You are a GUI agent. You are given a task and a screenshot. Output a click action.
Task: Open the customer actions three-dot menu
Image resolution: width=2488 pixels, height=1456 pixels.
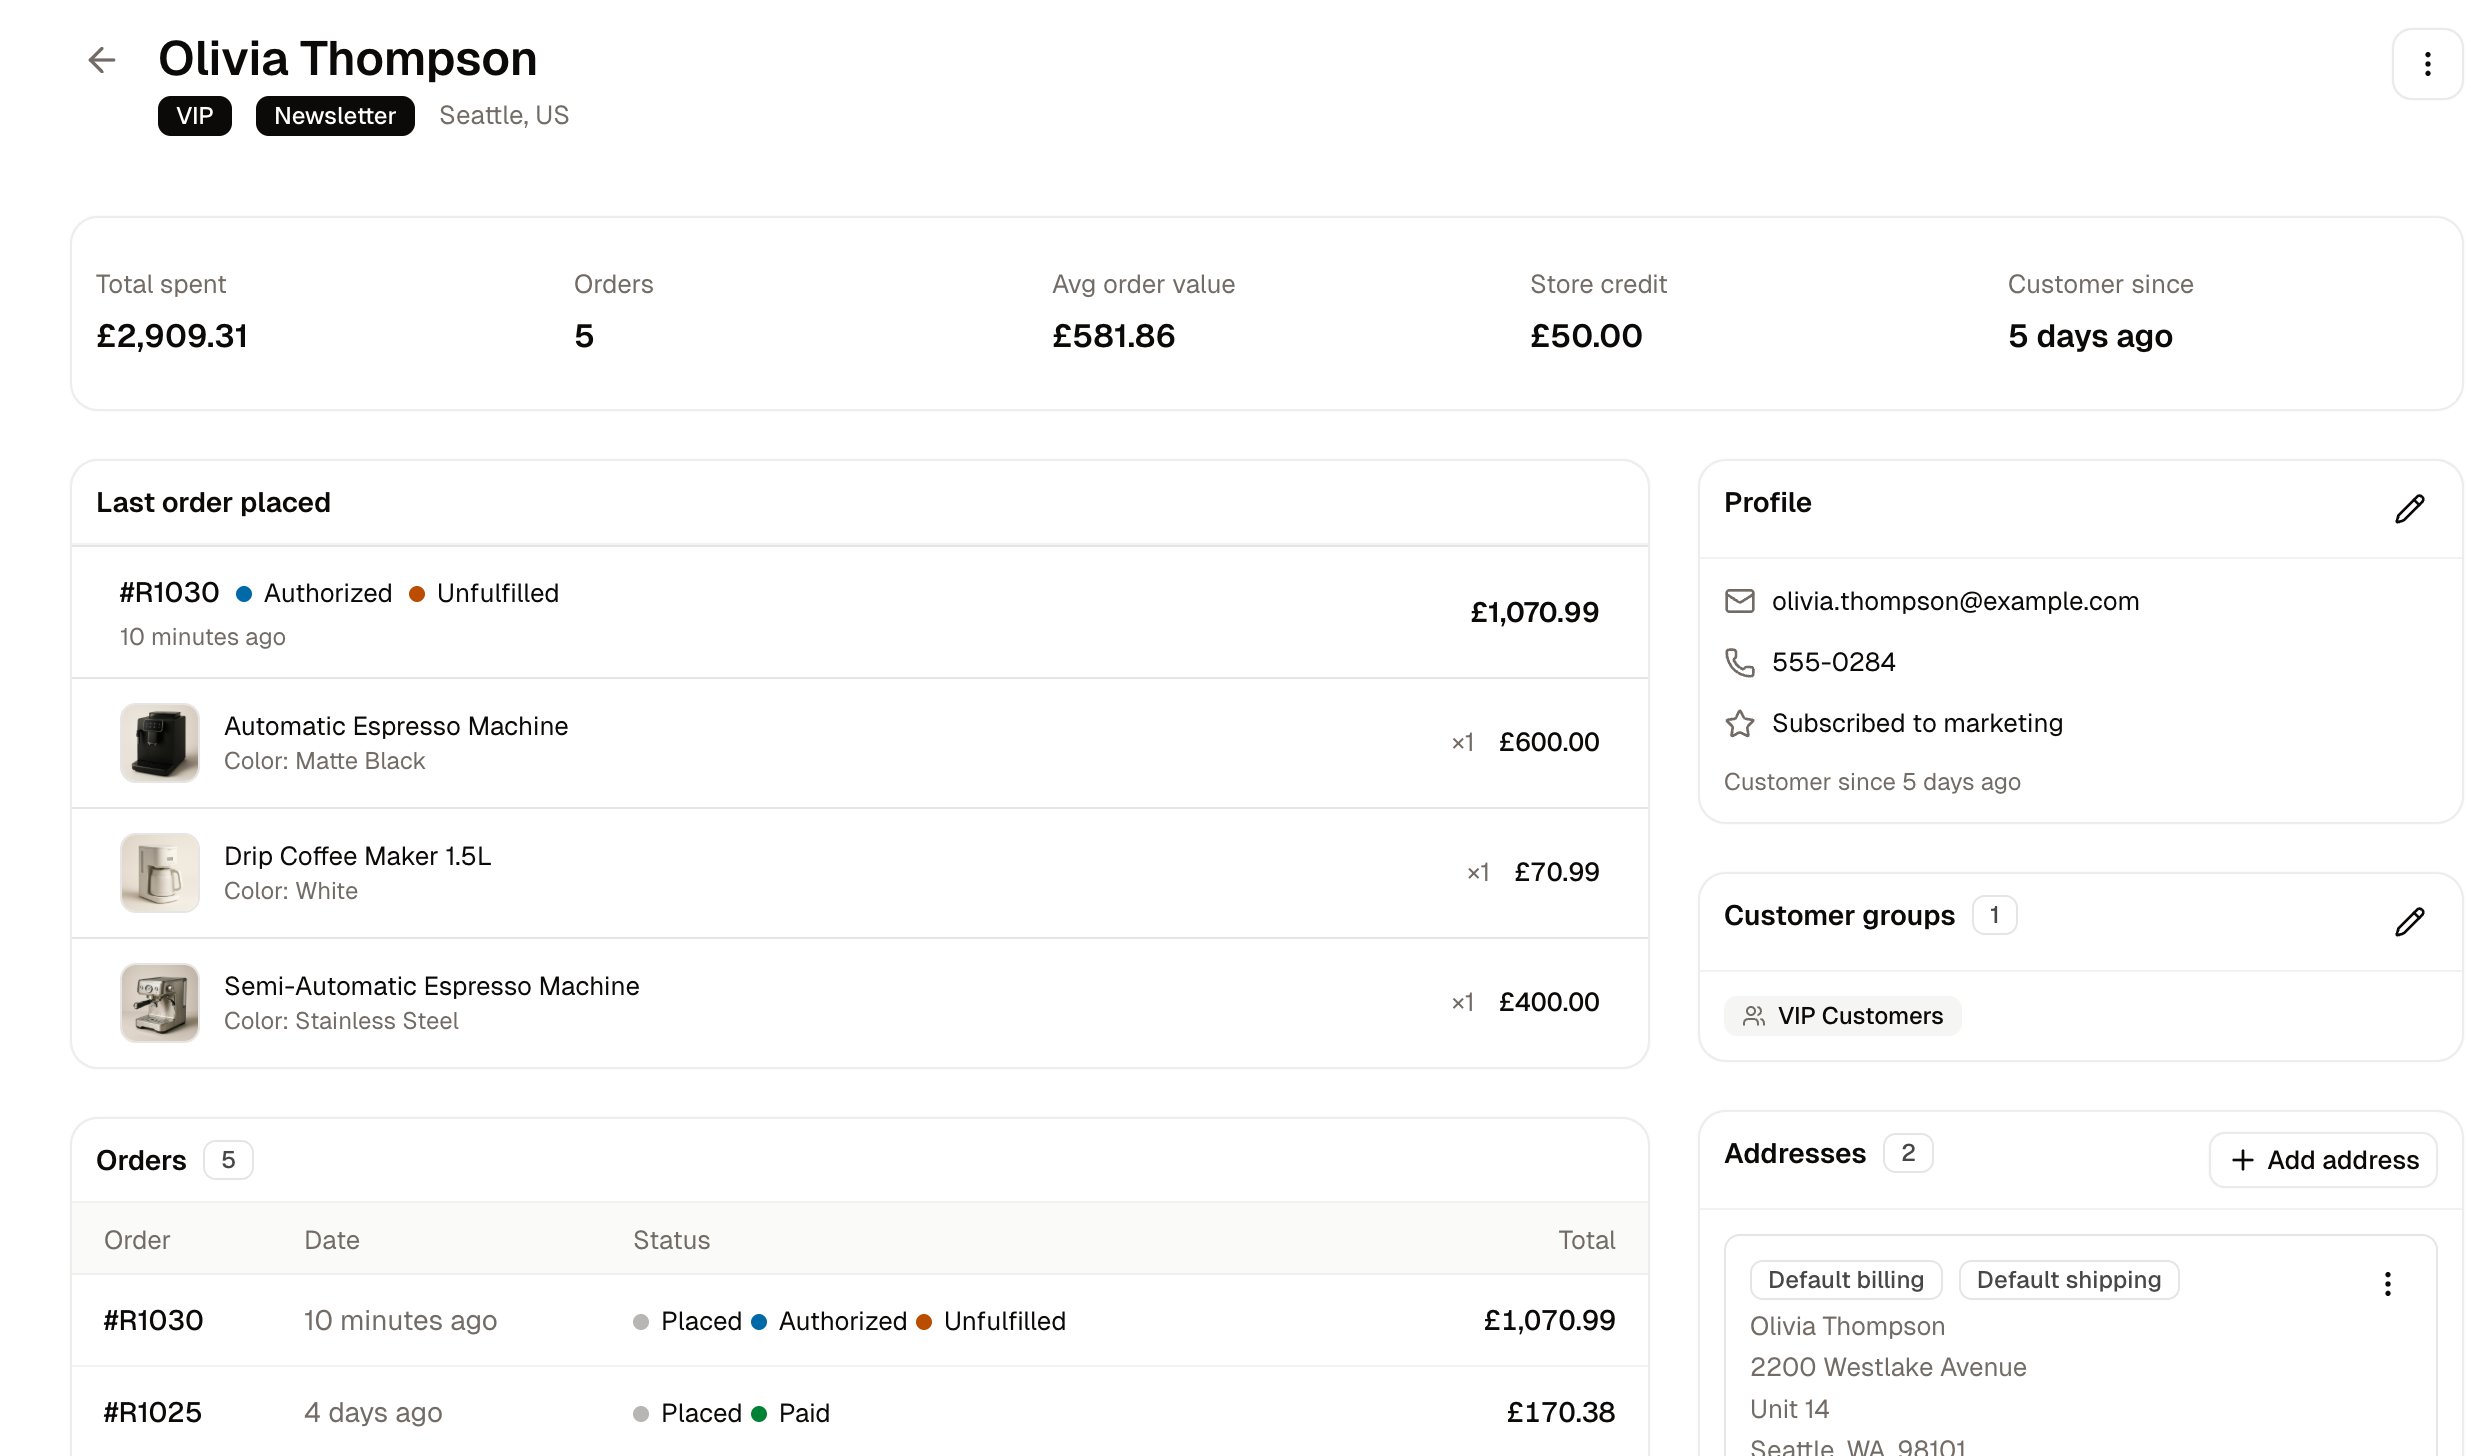tap(2427, 64)
